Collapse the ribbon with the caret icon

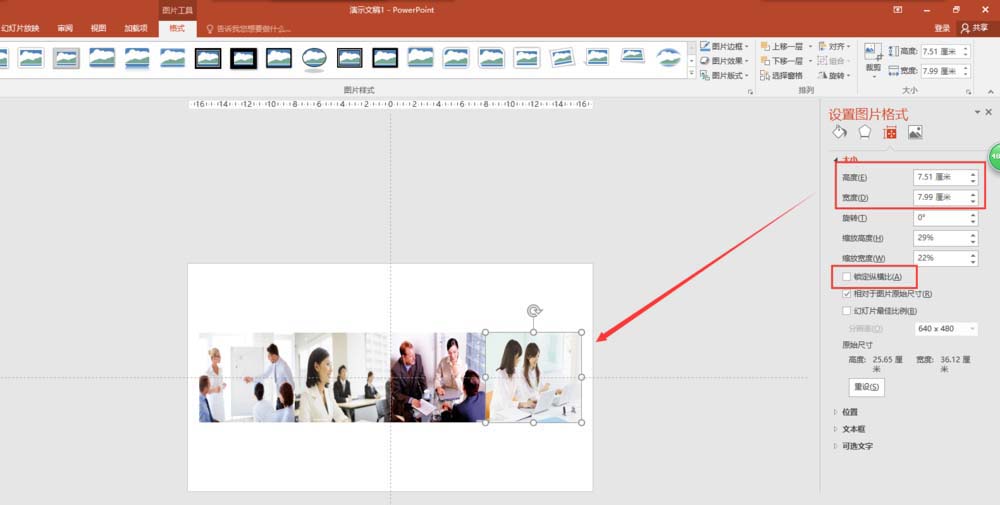pos(990,92)
